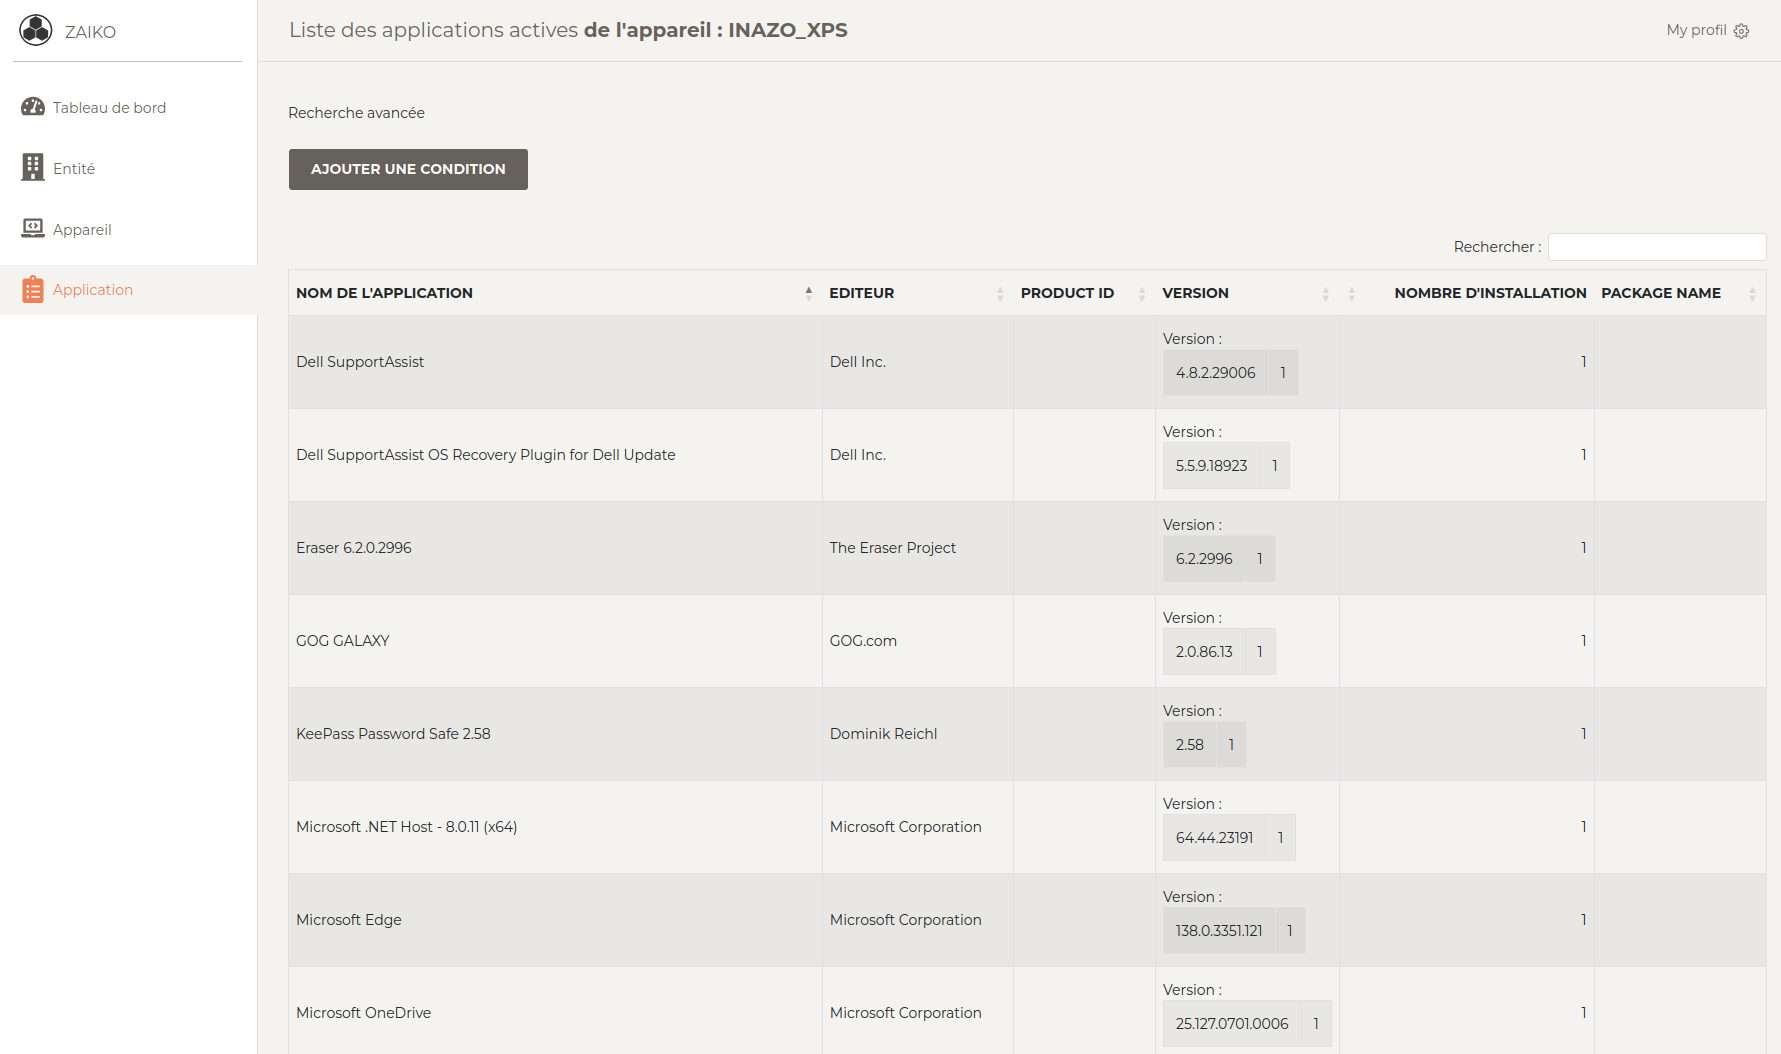Click version badge 5.5.9.18923
Viewport: 1781px width, 1054px height.
tap(1211, 466)
